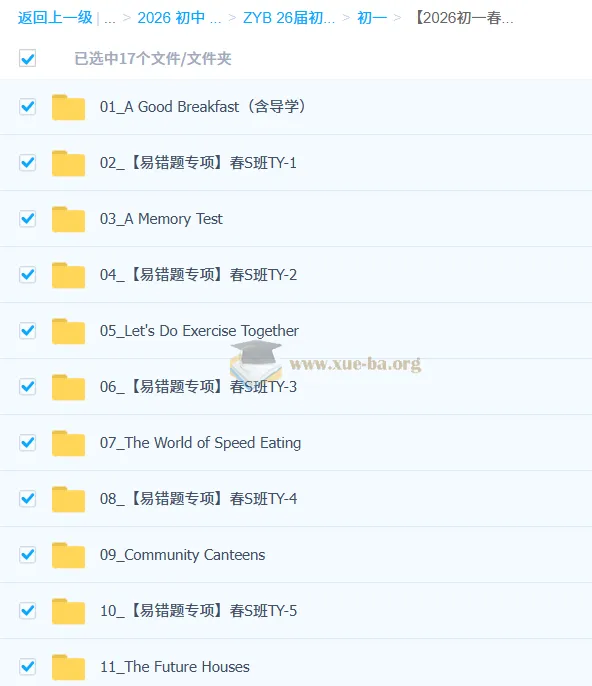
Task: Click the 已选中17个文件/文件夹 selection label
Action: [153, 59]
